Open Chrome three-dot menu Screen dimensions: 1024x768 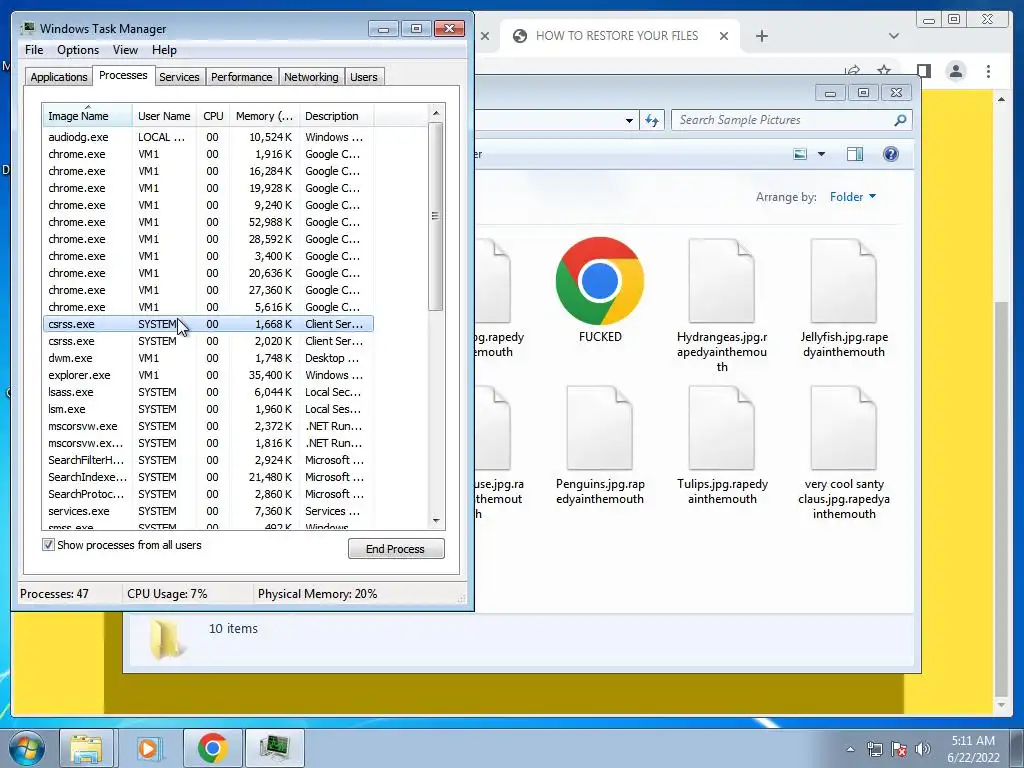tap(988, 71)
